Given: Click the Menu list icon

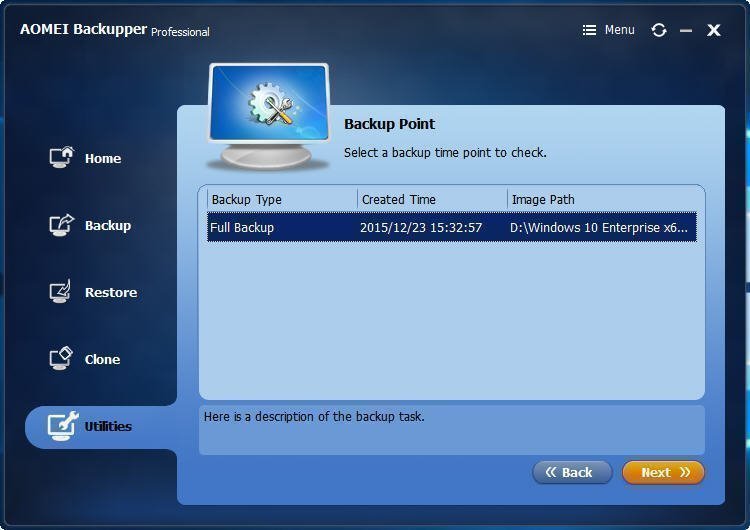Looking at the screenshot, I should [589, 30].
